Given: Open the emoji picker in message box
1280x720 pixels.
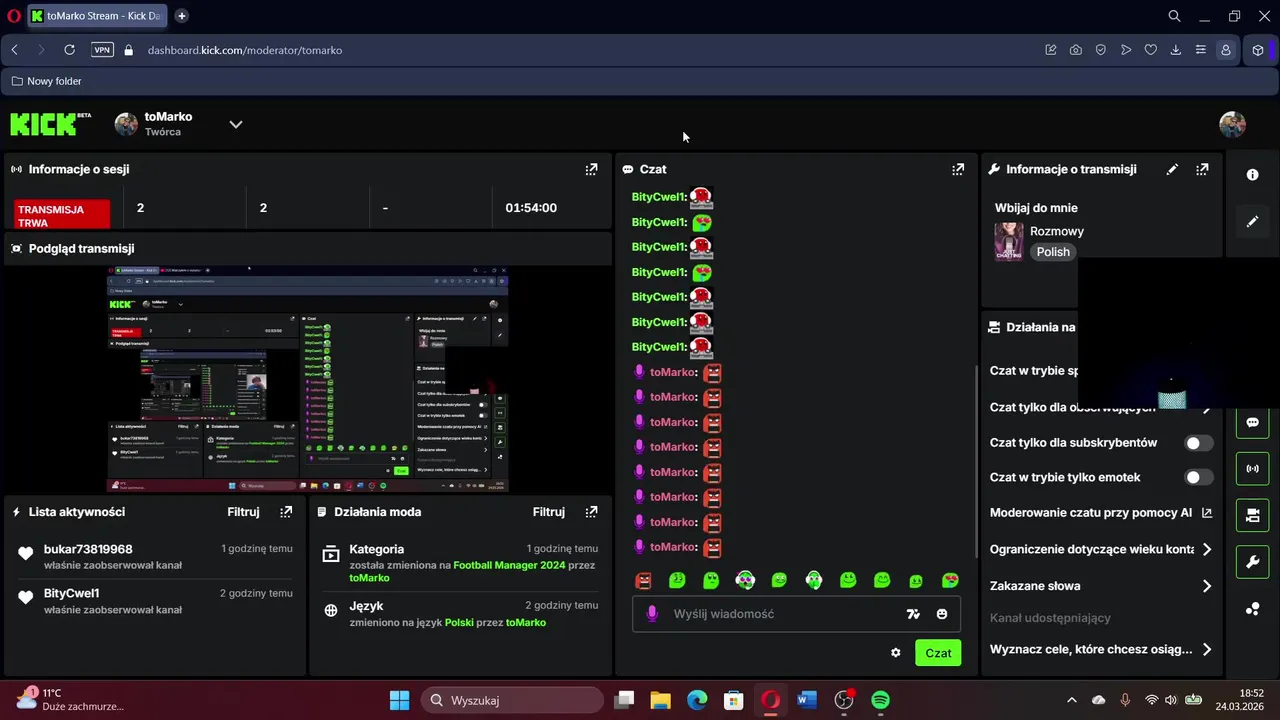Looking at the screenshot, I should [x=942, y=614].
